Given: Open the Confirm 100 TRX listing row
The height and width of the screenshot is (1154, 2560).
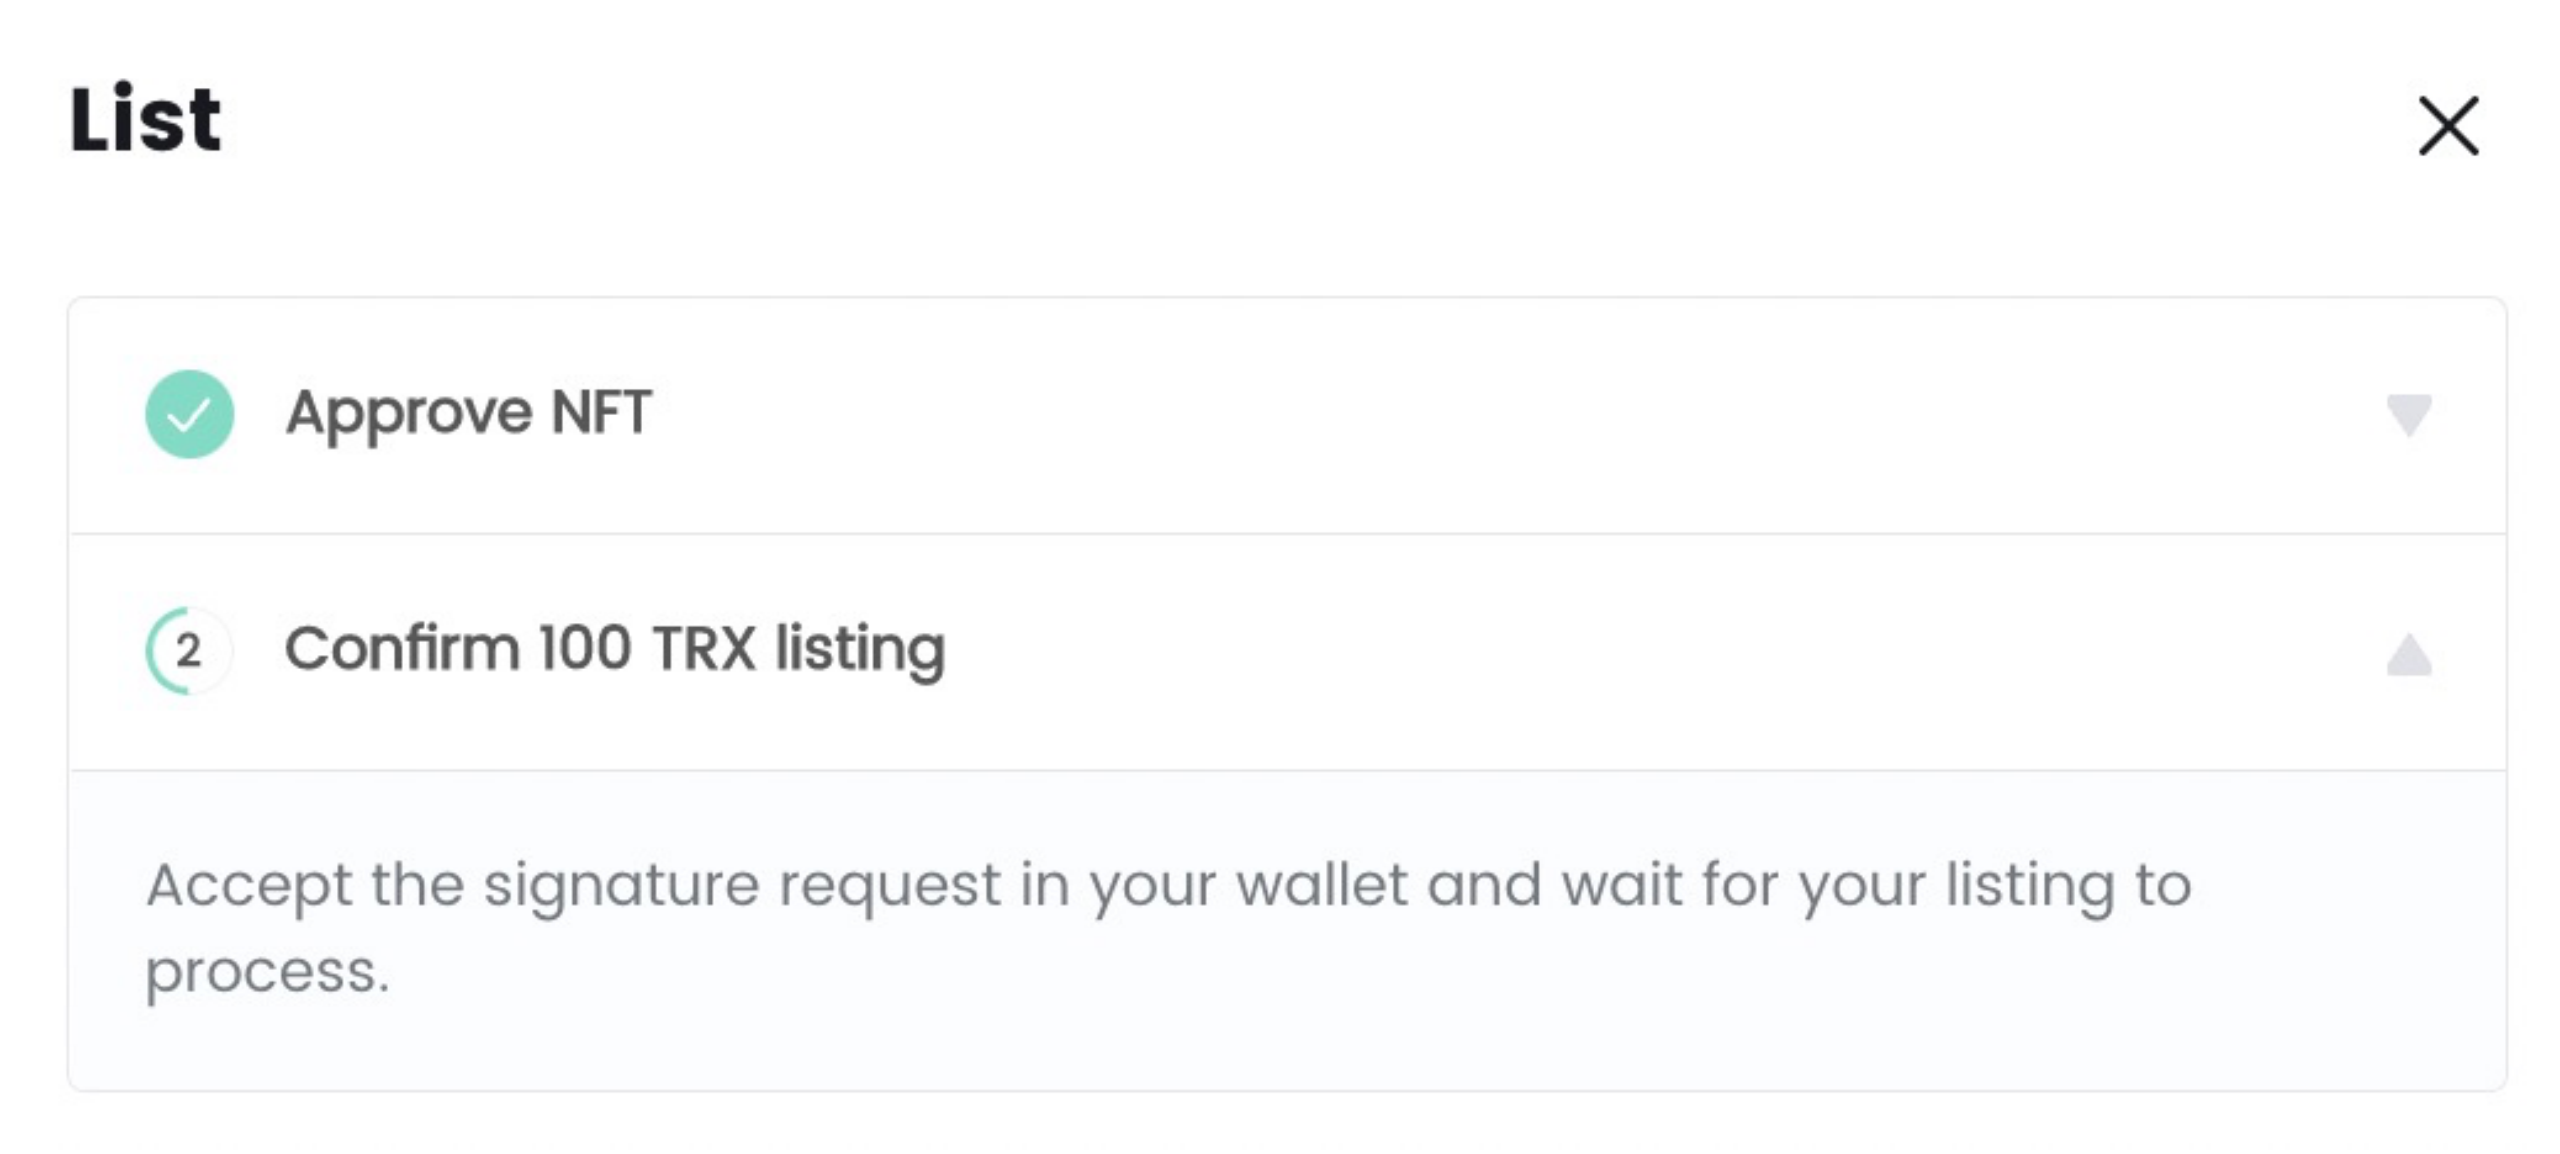Looking at the screenshot, I should point(1287,652).
